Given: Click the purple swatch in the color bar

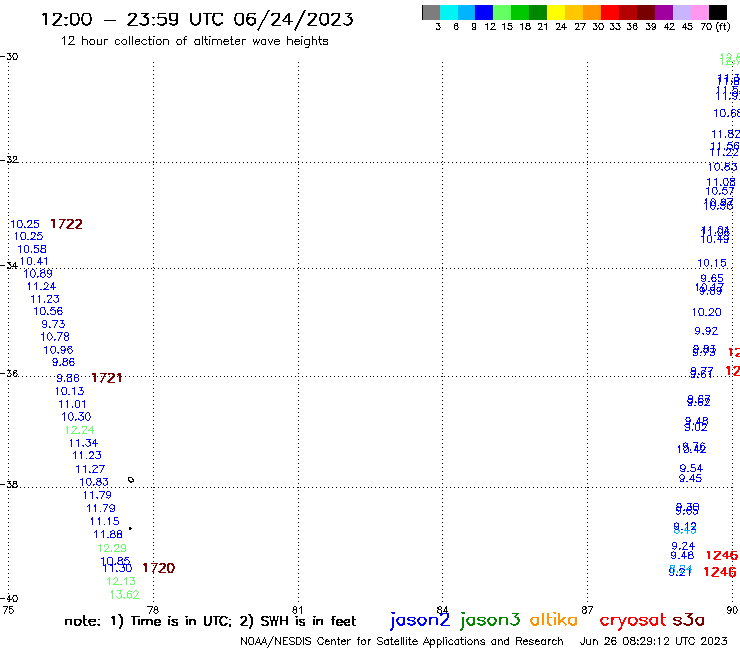Looking at the screenshot, I should tap(664, 12).
